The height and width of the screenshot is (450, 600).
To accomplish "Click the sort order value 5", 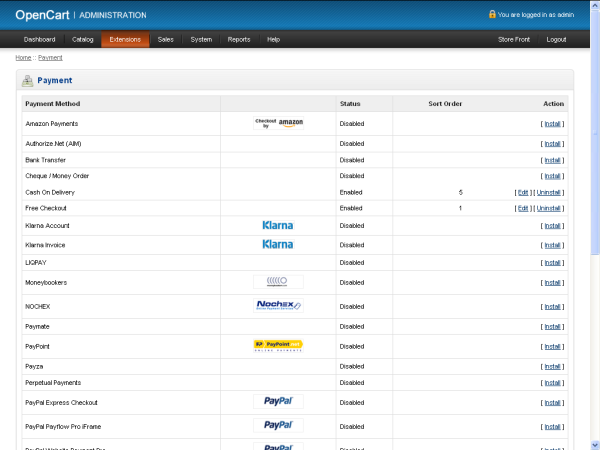I will [460, 192].
